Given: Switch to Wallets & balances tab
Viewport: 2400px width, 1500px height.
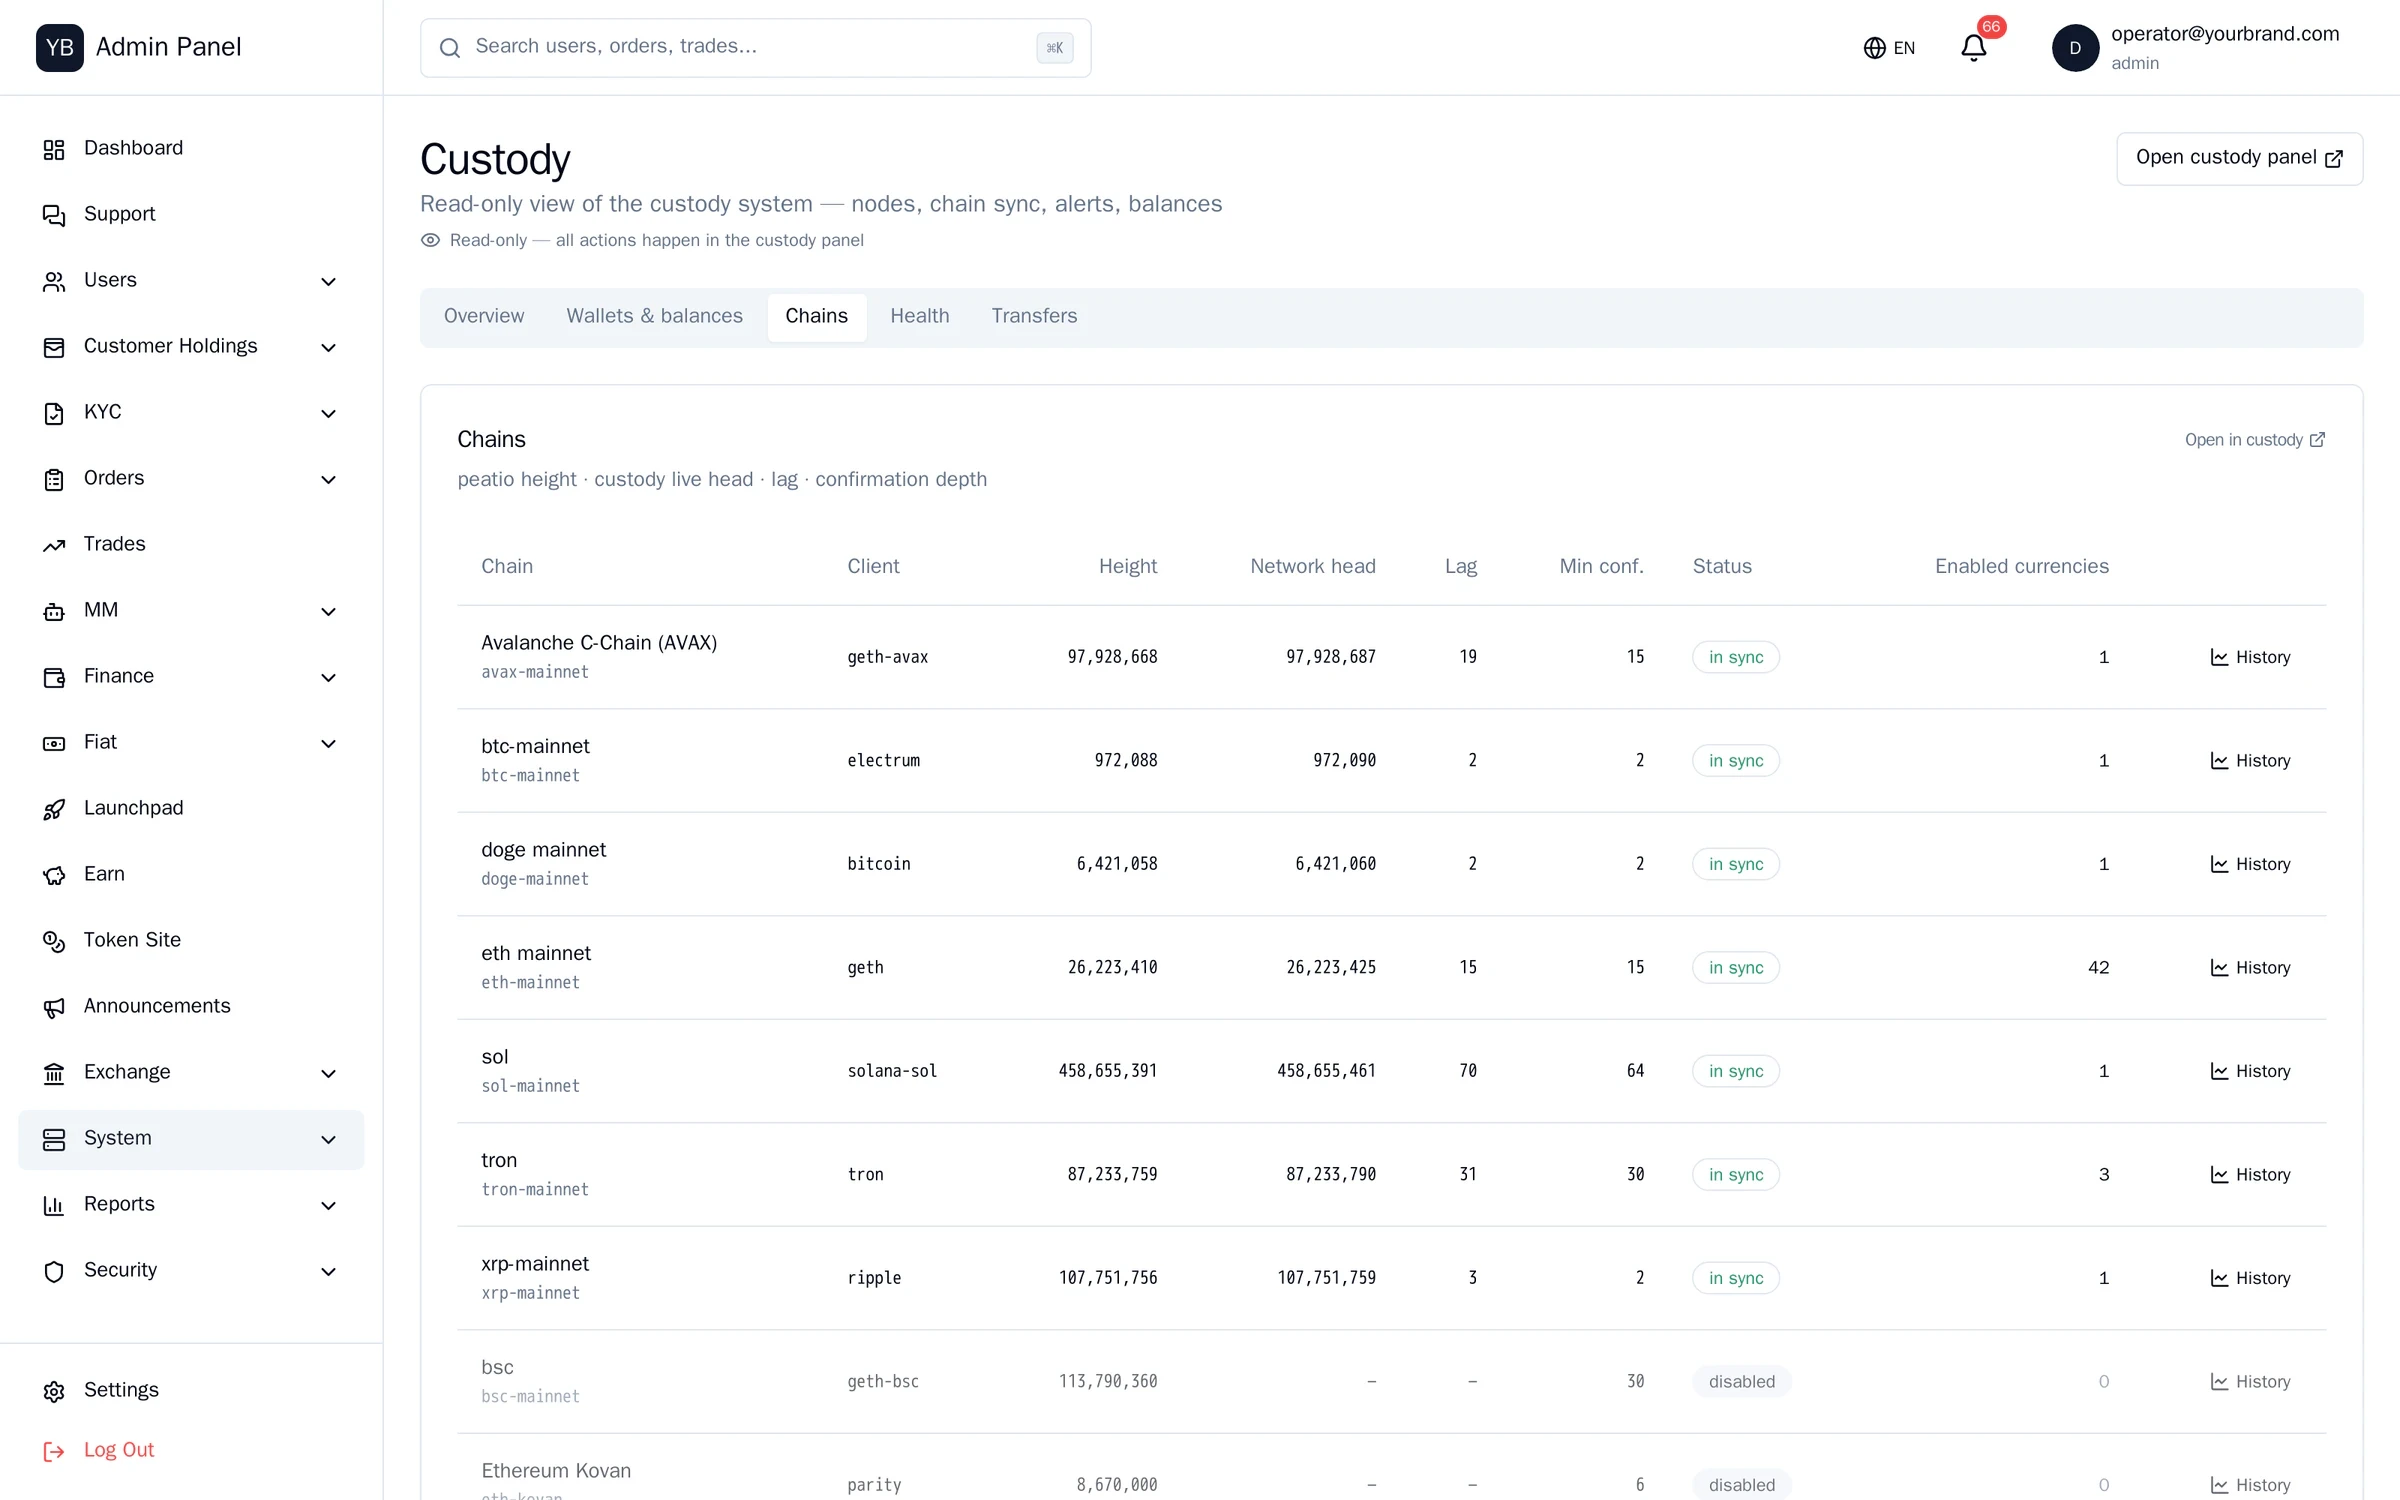Looking at the screenshot, I should pyautogui.click(x=654, y=316).
